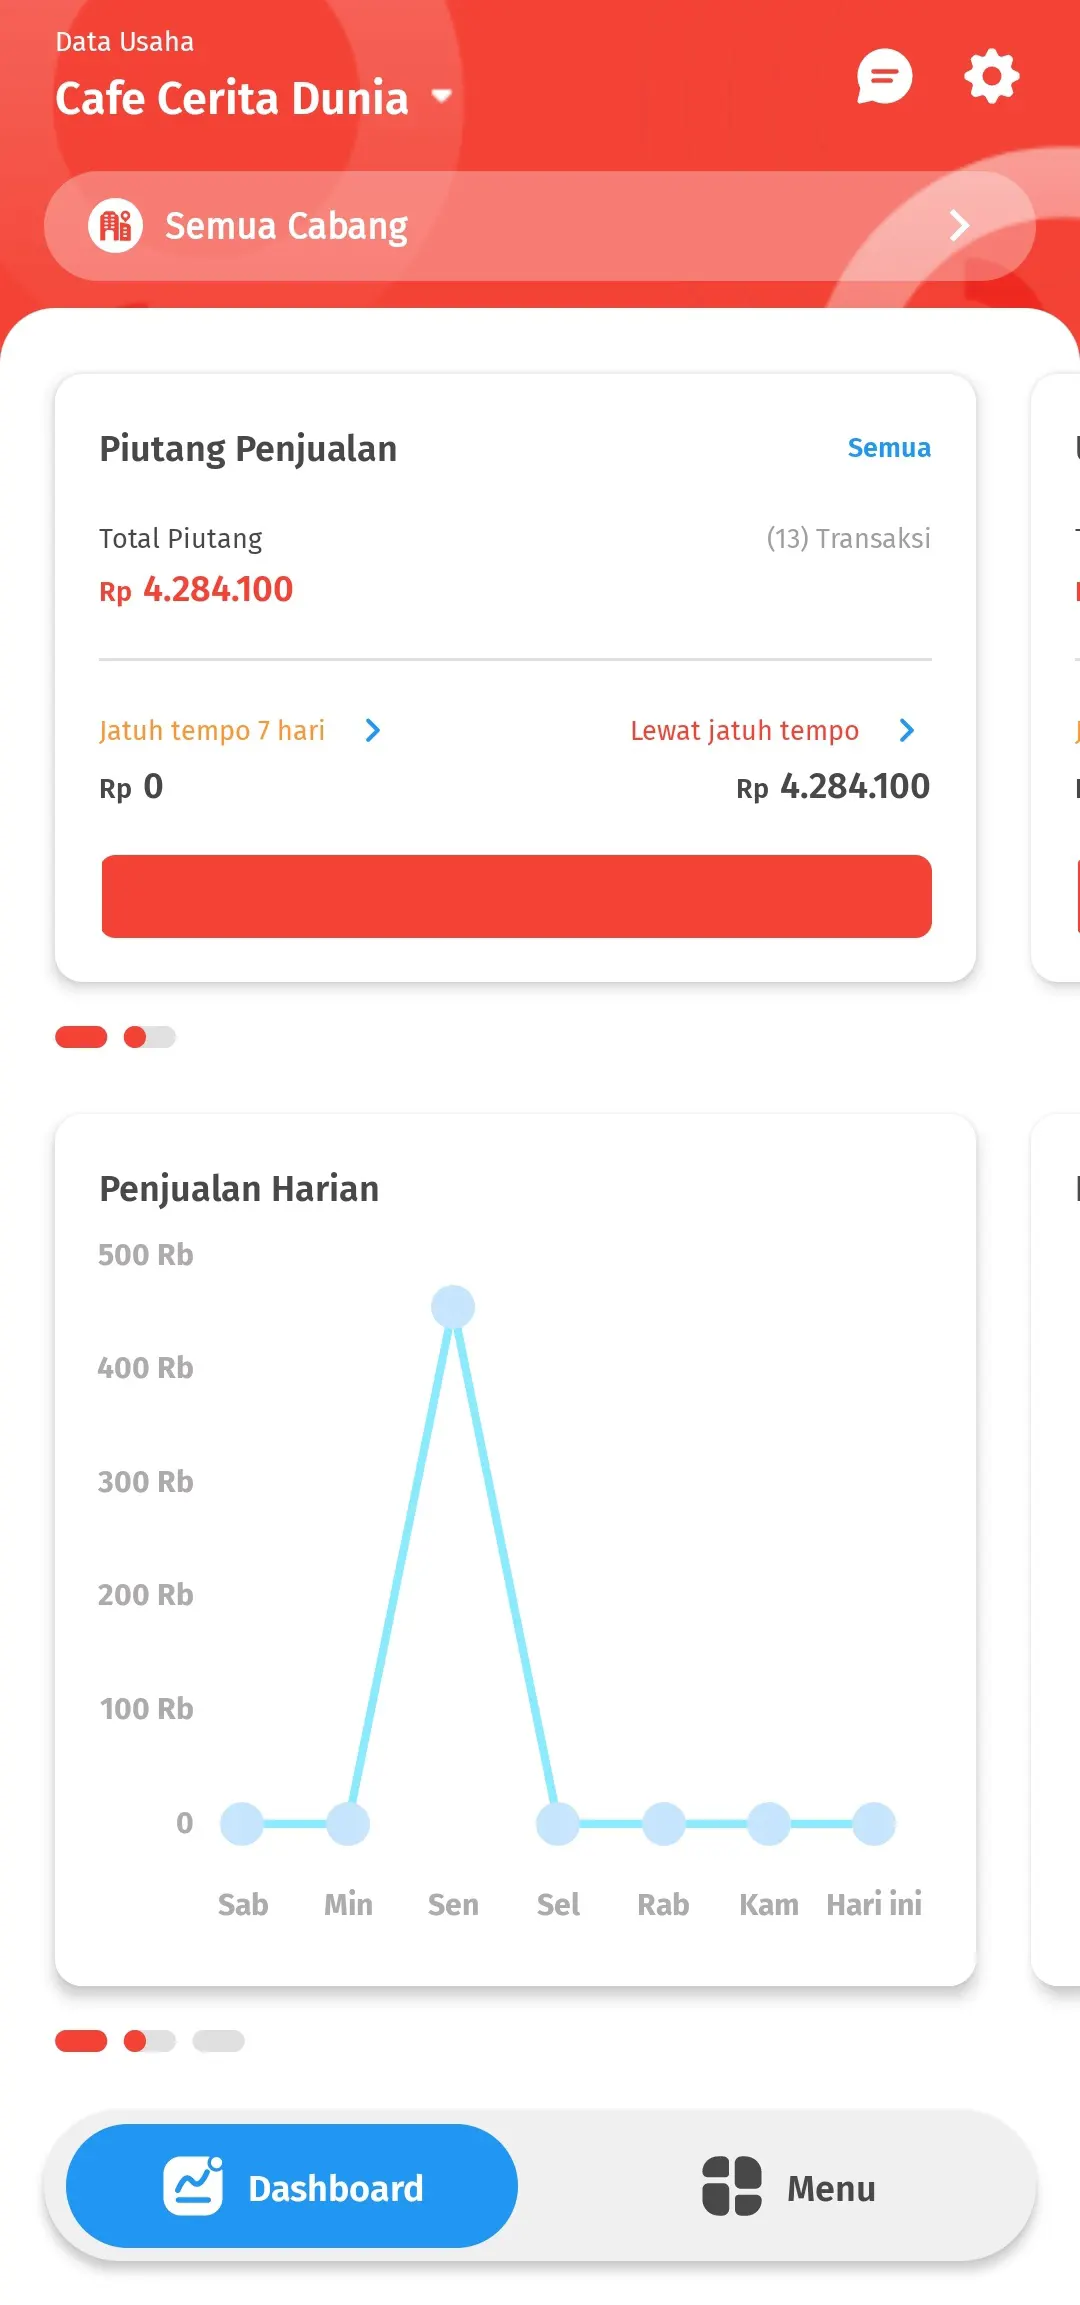Switch to the Menu tab
Screen dimensions: 1080x2305
click(790, 2189)
